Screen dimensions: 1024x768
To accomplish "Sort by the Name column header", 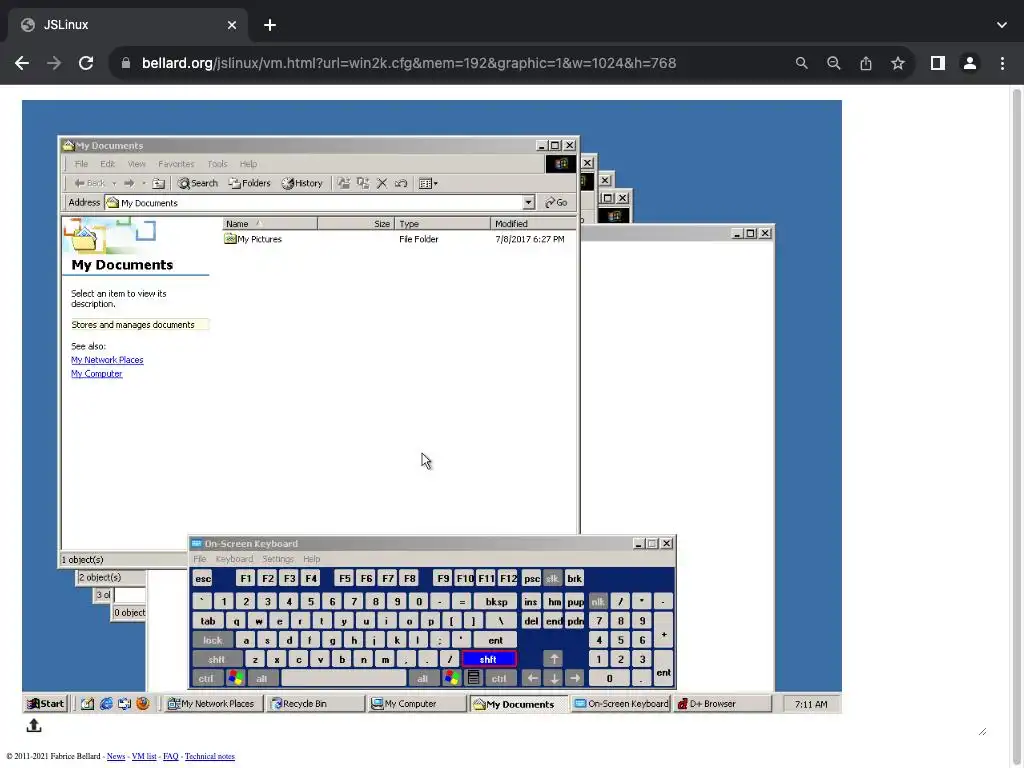I will pos(270,223).
